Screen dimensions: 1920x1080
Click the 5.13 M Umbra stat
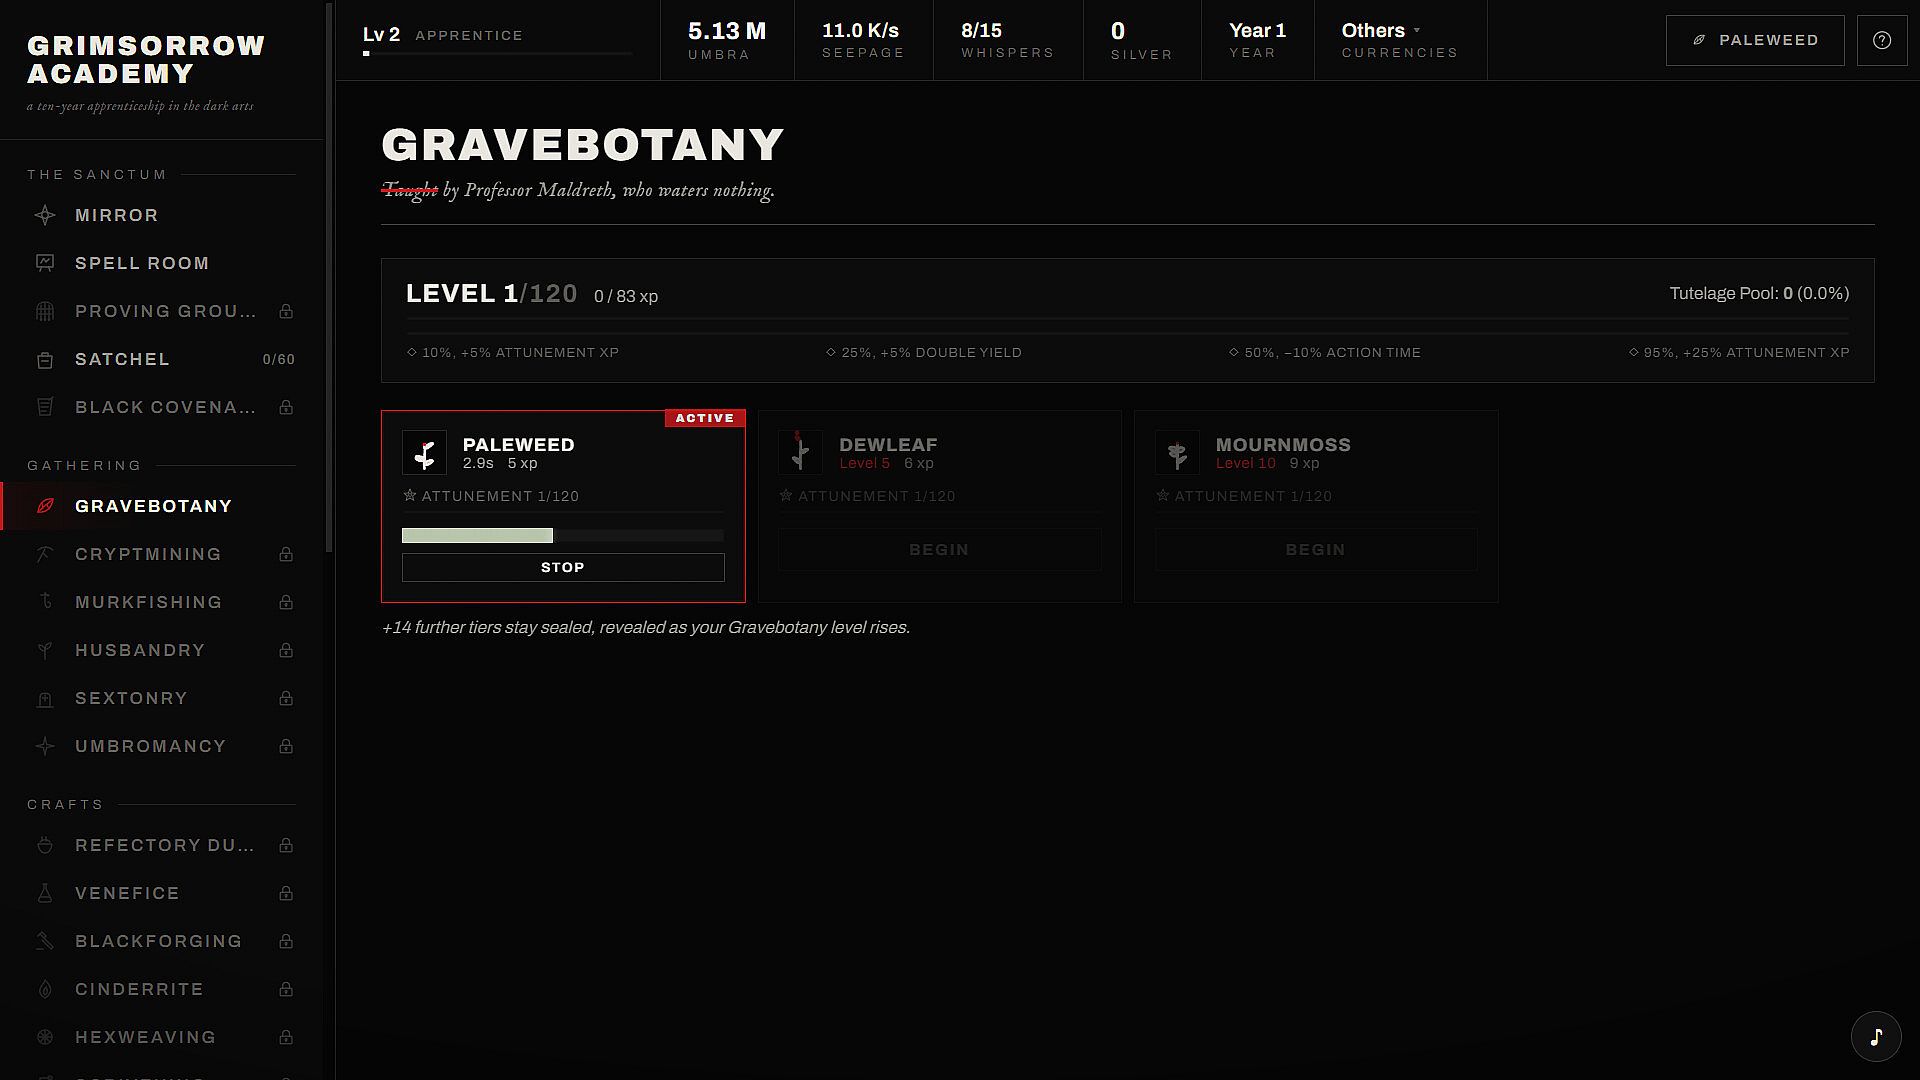click(x=727, y=40)
